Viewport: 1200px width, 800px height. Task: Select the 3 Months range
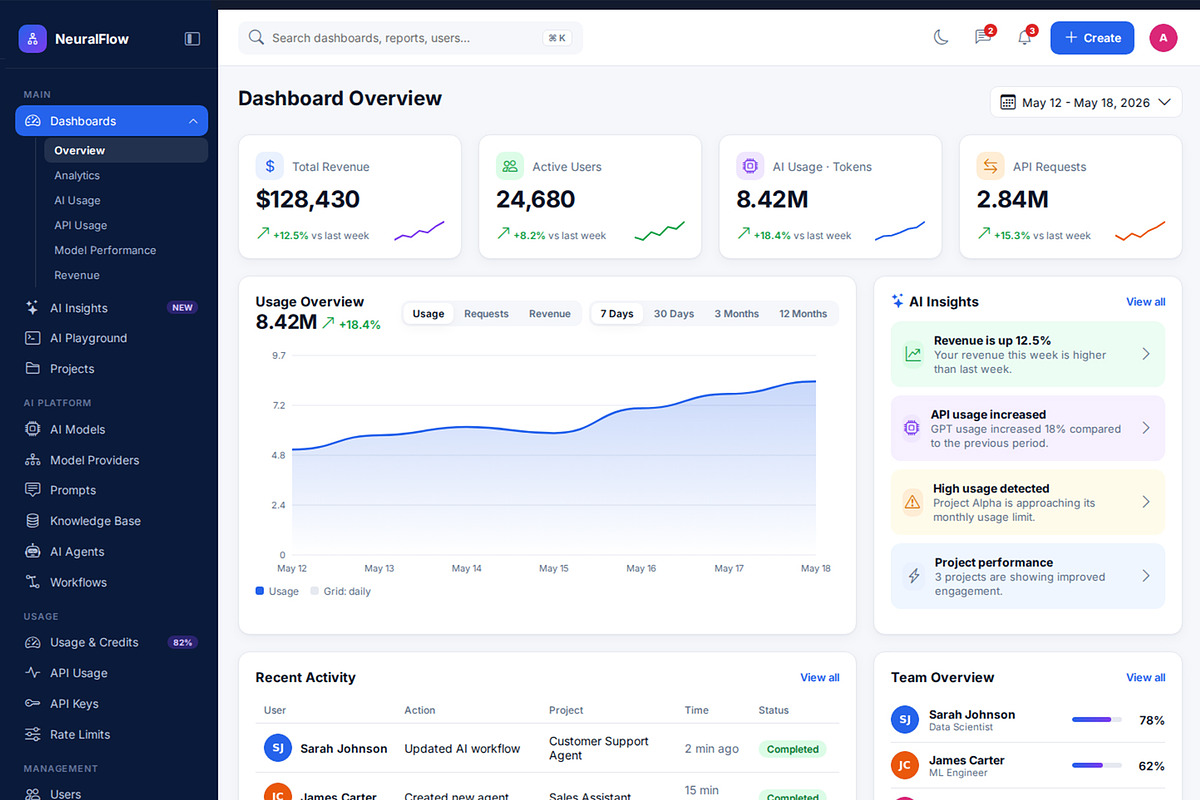tap(737, 314)
